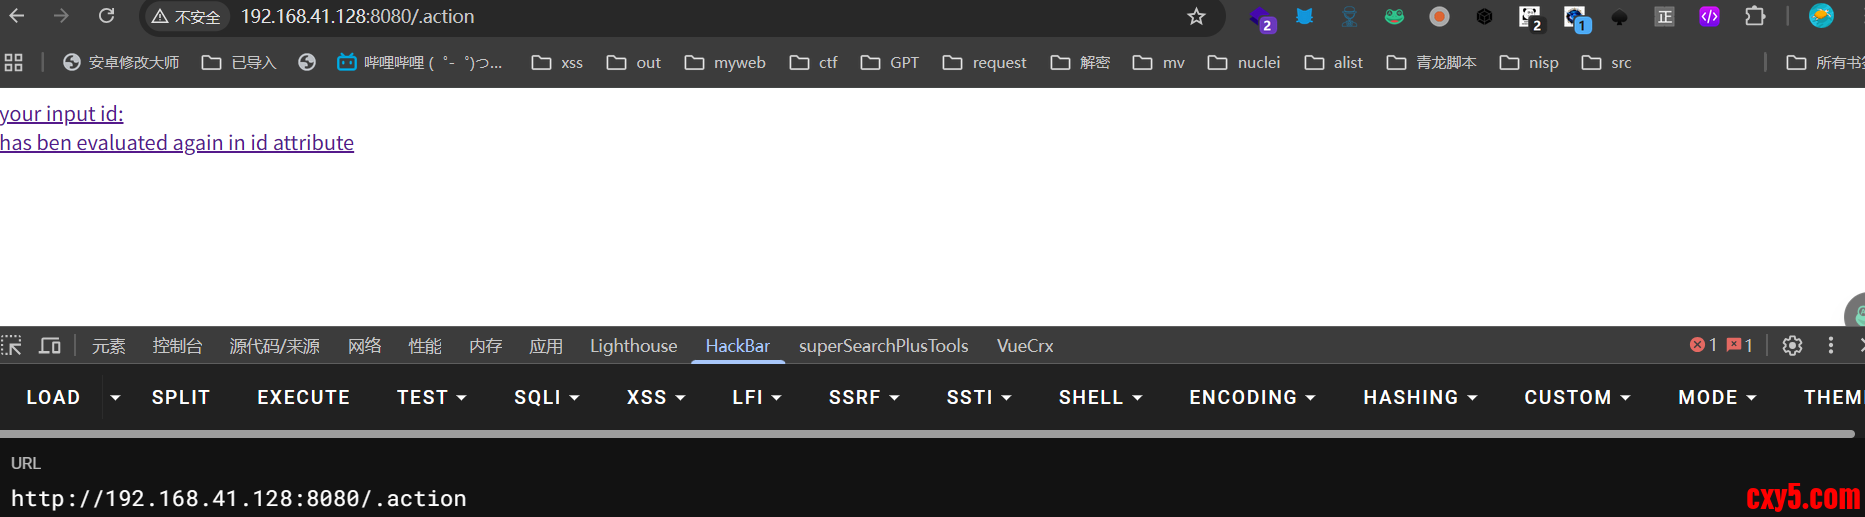Open DevTools settings gear
The height and width of the screenshot is (517, 1865).
pyautogui.click(x=1792, y=345)
